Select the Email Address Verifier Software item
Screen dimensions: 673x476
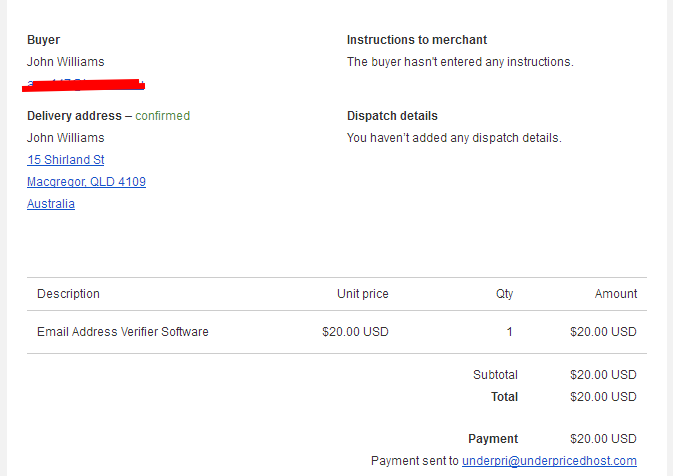pos(123,332)
